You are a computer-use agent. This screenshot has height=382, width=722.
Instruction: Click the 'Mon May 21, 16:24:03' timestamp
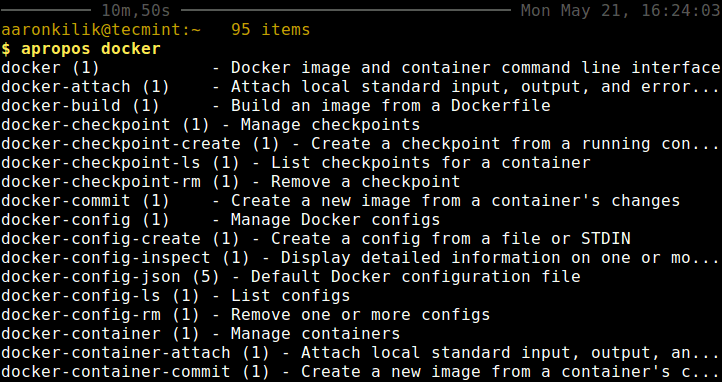[621, 10]
